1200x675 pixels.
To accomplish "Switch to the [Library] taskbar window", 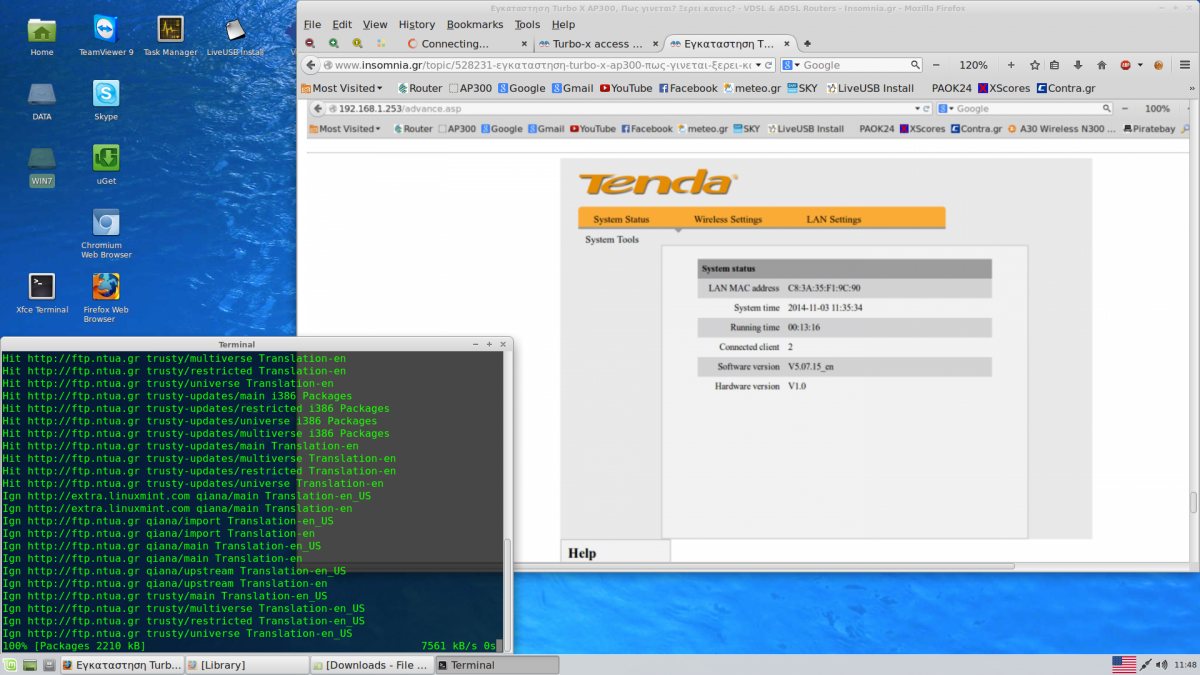I will 246,665.
